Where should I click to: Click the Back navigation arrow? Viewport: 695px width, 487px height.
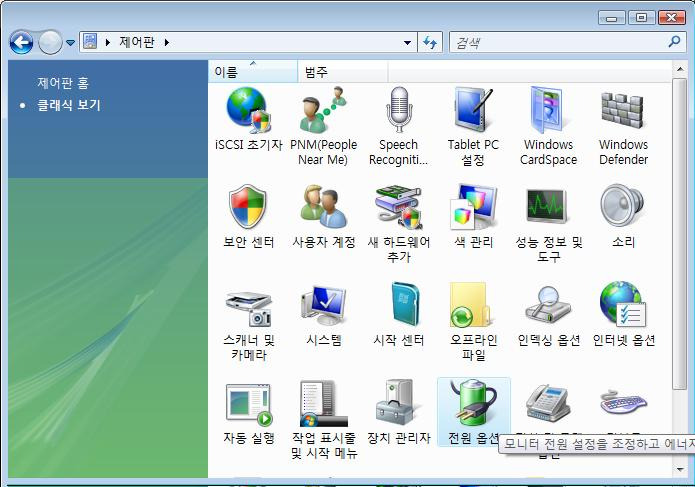(21, 43)
